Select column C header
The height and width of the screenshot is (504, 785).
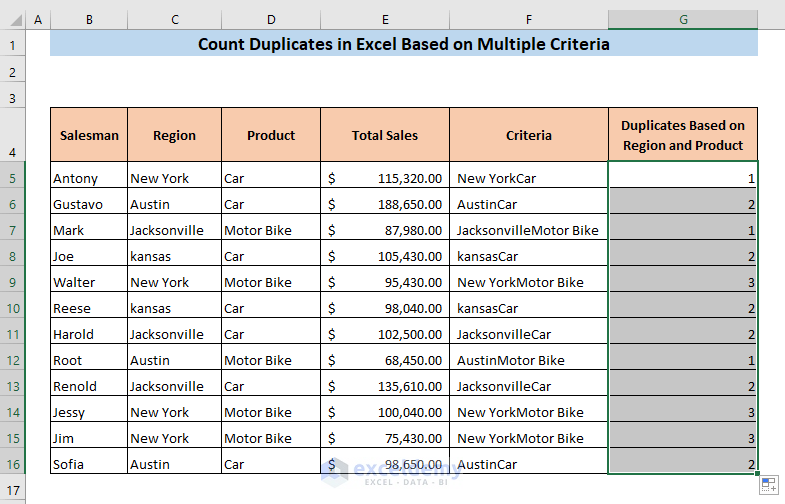pyautogui.click(x=175, y=20)
